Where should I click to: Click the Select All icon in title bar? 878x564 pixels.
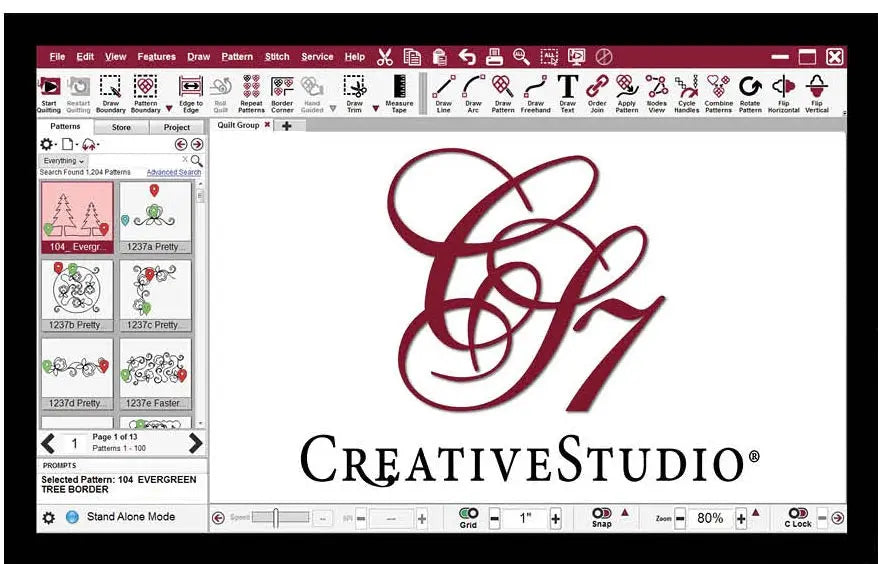(x=549, y=57)
